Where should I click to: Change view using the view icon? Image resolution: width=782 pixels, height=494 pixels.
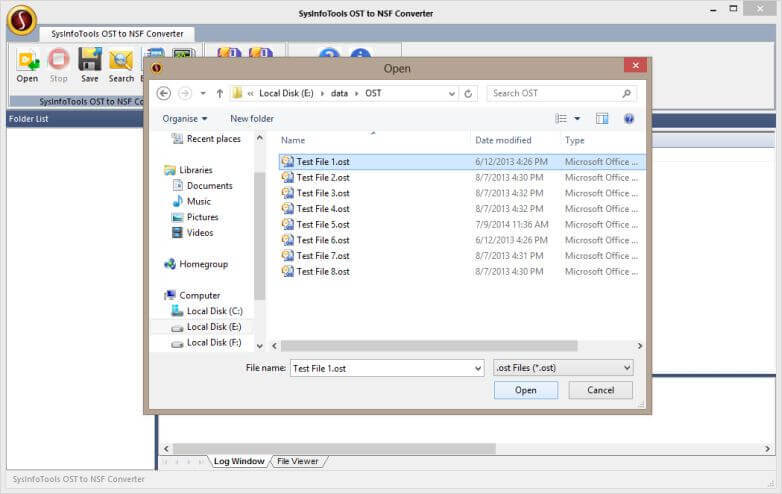coord(561,119)
